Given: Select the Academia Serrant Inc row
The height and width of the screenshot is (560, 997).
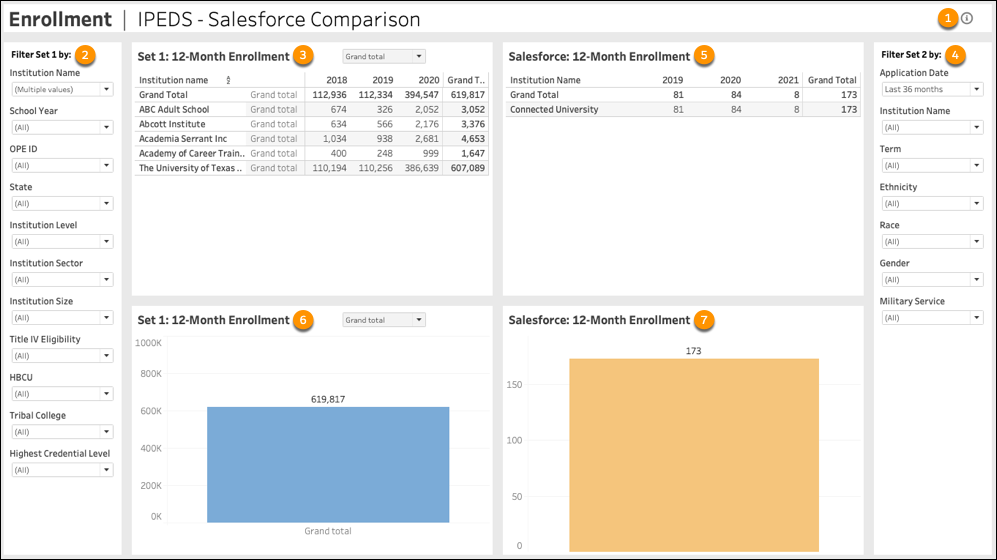Looking at the screenshot, I should 312,139.
